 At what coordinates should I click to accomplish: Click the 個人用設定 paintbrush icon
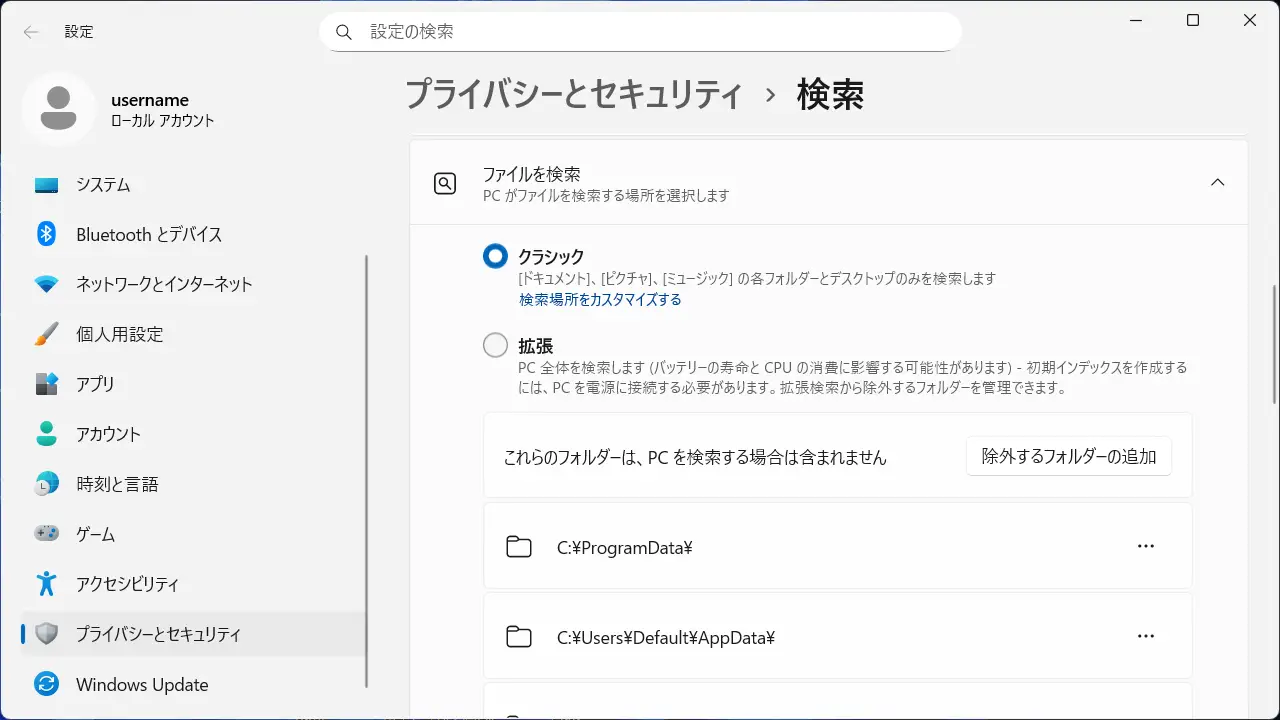(46, 334)
